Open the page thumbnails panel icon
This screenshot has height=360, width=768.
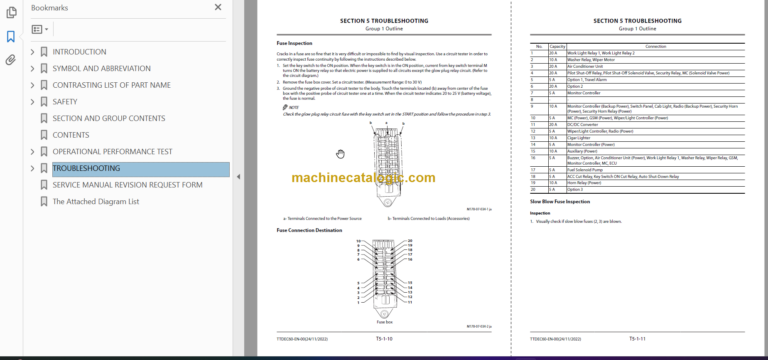[11, 13]
